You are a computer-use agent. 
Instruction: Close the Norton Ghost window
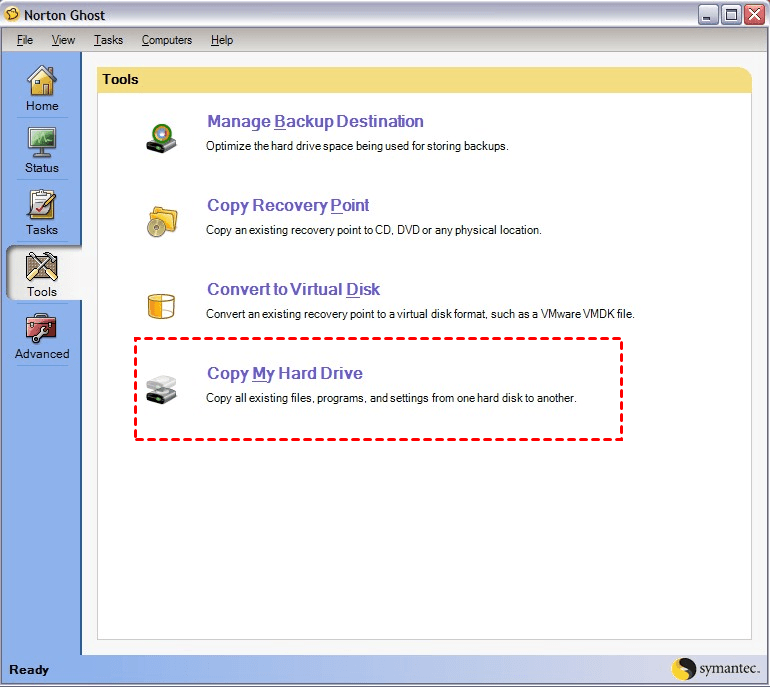click(x=754, y=15)
